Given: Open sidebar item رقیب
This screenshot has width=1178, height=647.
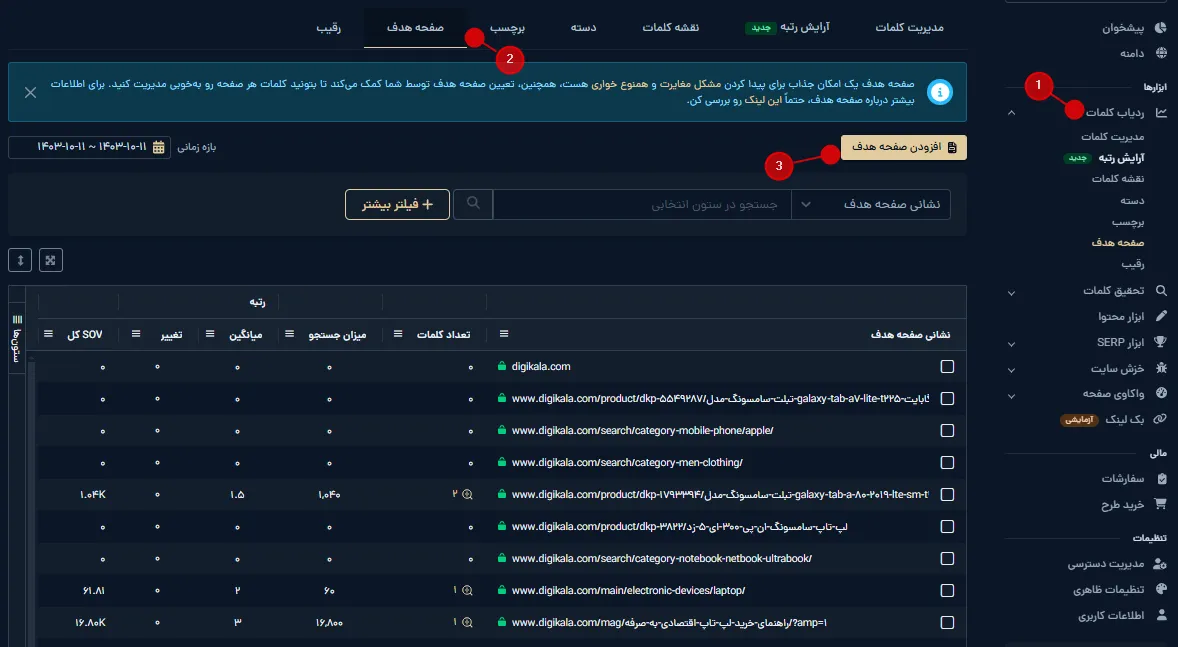Looking at the screenshot, I should tap(1133, 264).
